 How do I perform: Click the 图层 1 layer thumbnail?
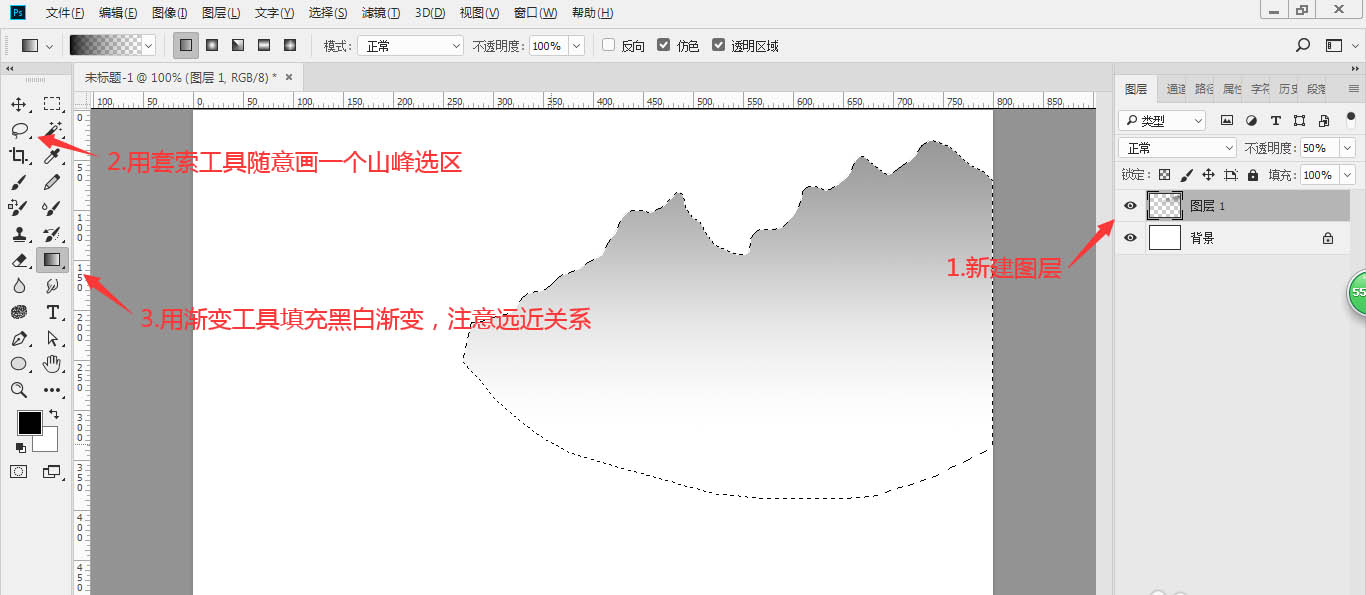point(1164,205)
